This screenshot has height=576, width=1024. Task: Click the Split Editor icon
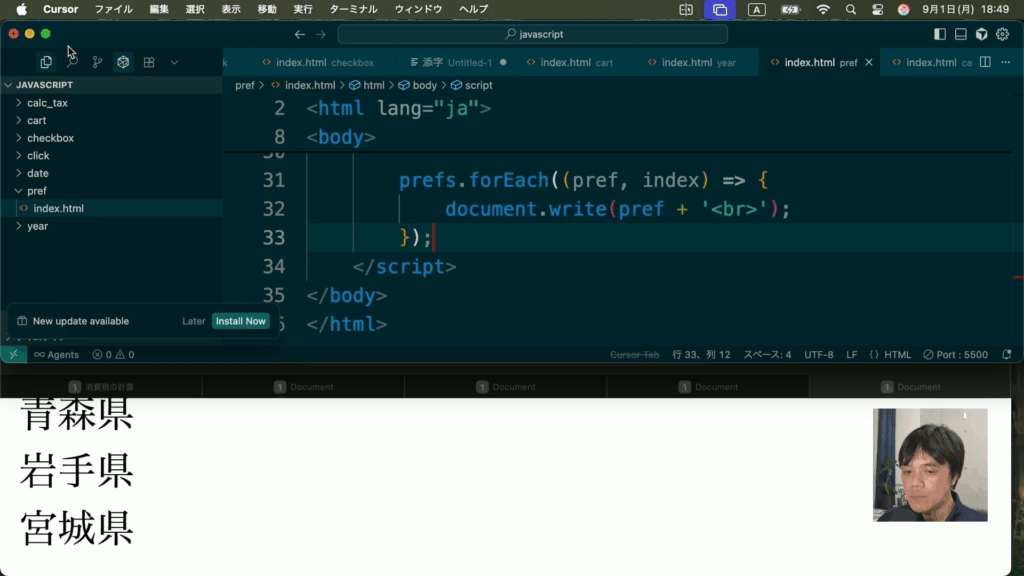[985, 62]
